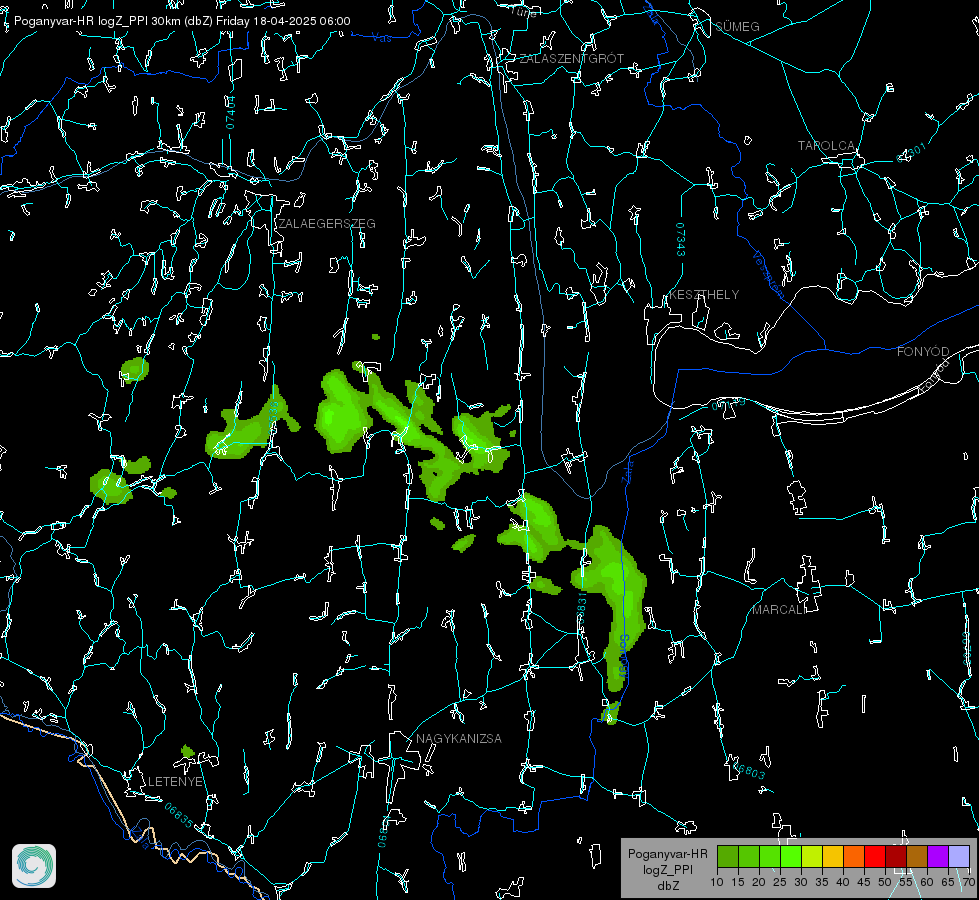The width and height of the screenshot is (979, 900).
Task: Click the dark green 10-15 dBZ legend swatch
Action: (728, 856)
